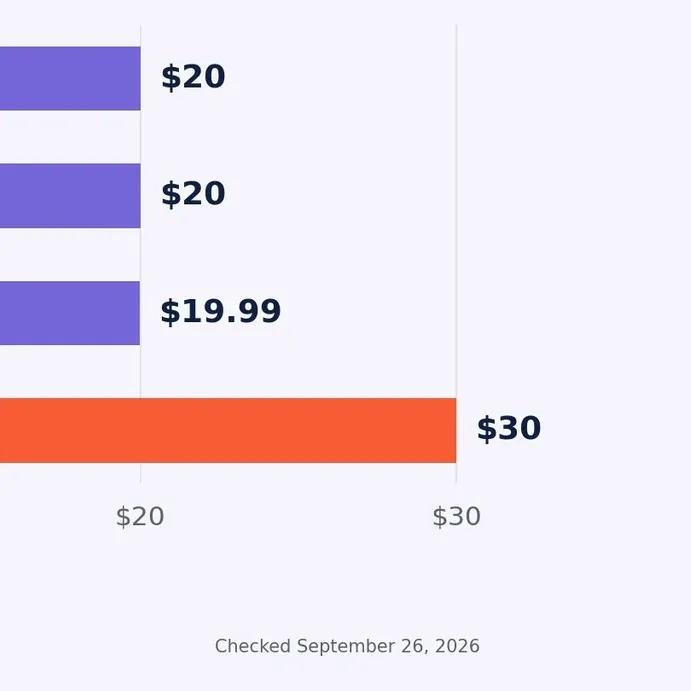This screenshot has width=691, height=691.
Task: Select the topmost $20 value label
Action: (x=193, y=78)
